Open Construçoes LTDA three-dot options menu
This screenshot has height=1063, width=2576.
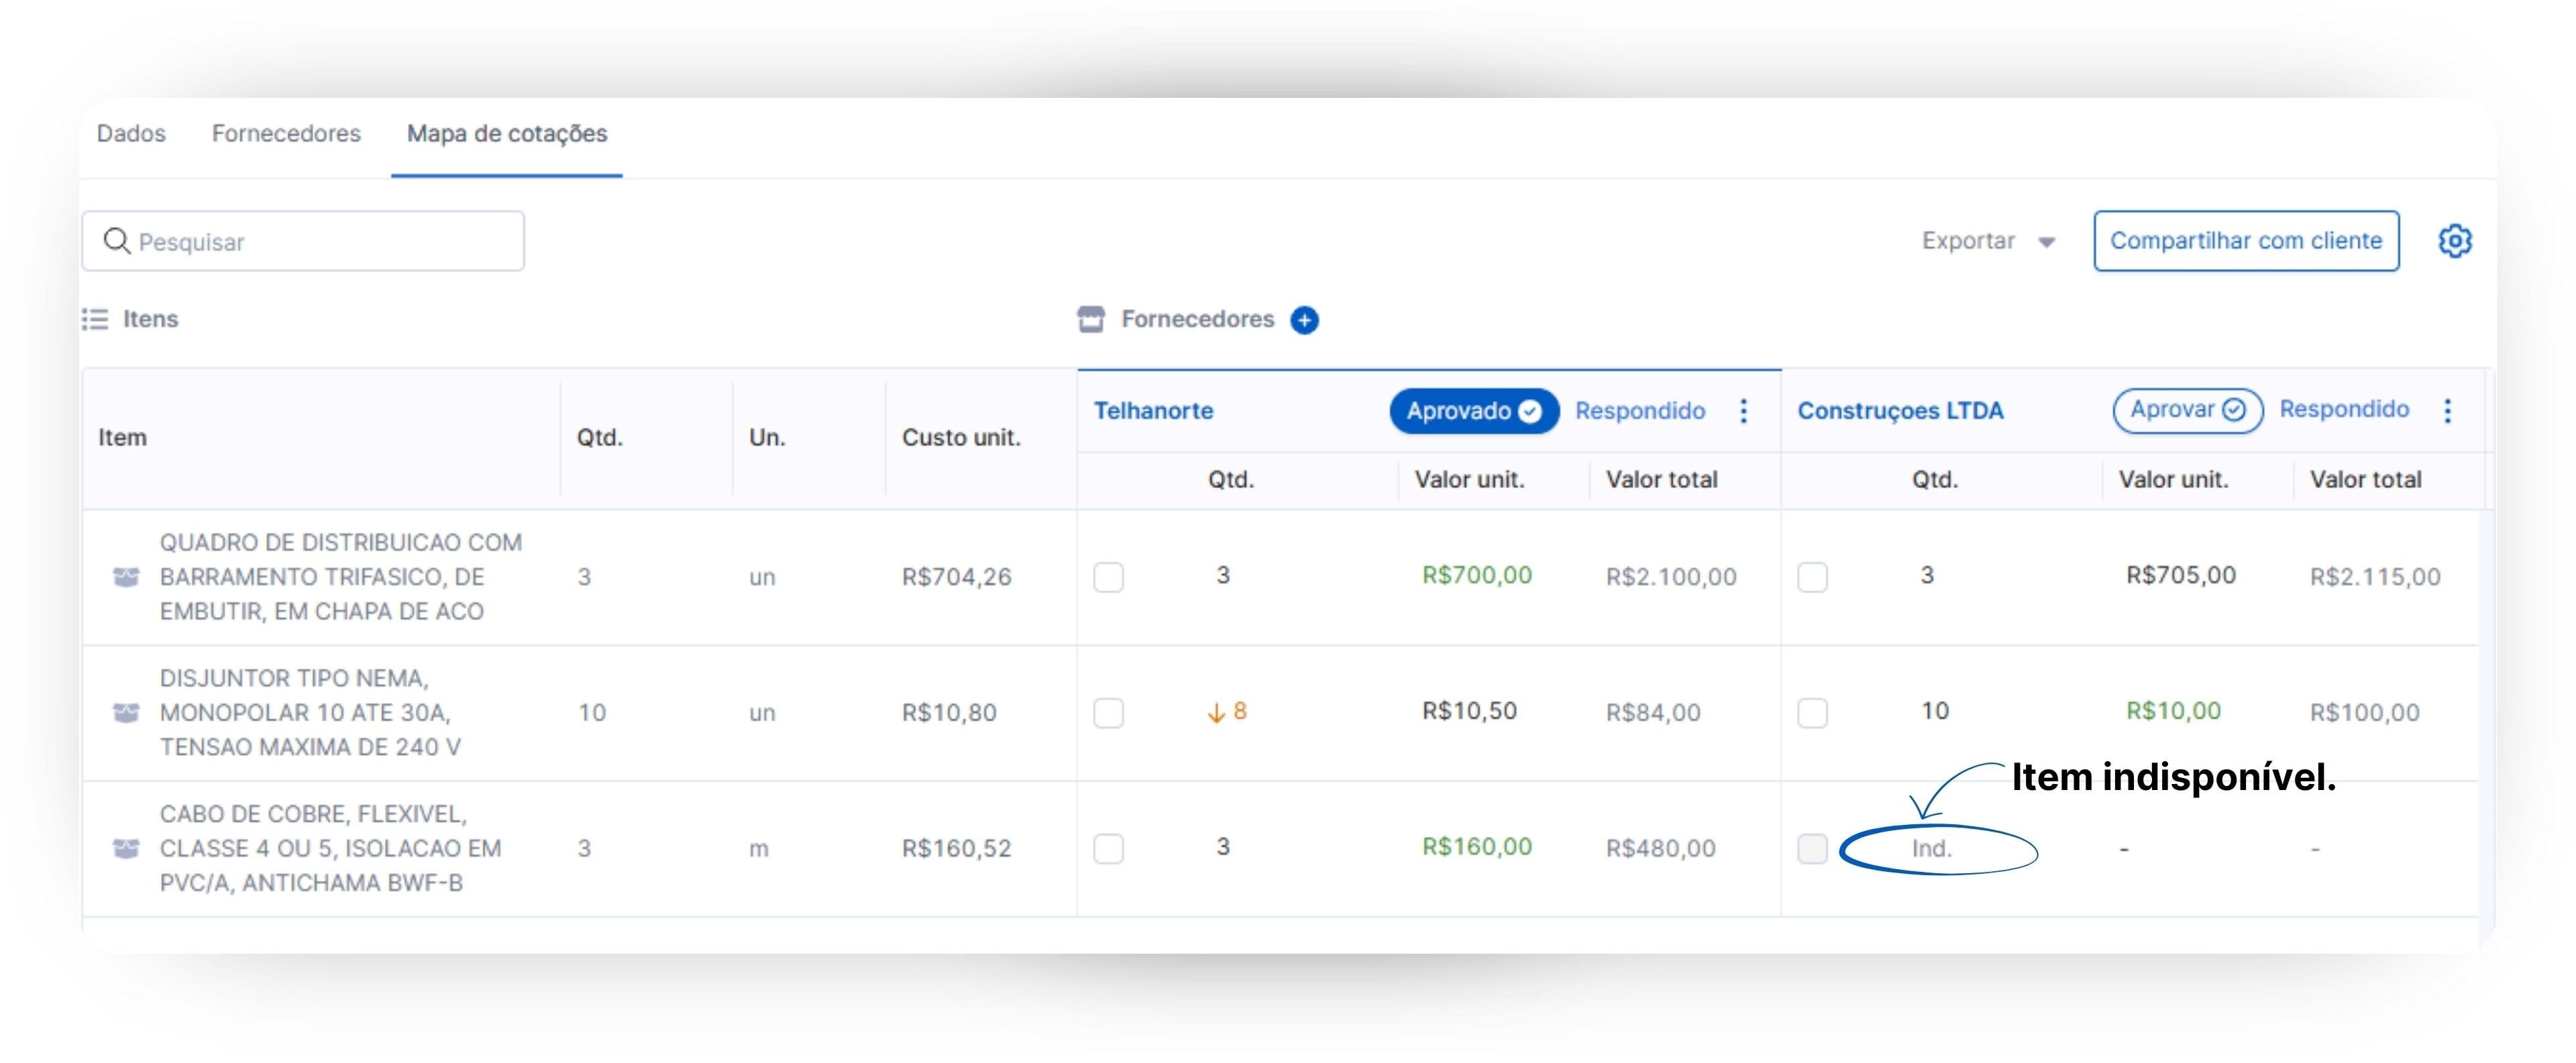click(x=2447, y=411)
